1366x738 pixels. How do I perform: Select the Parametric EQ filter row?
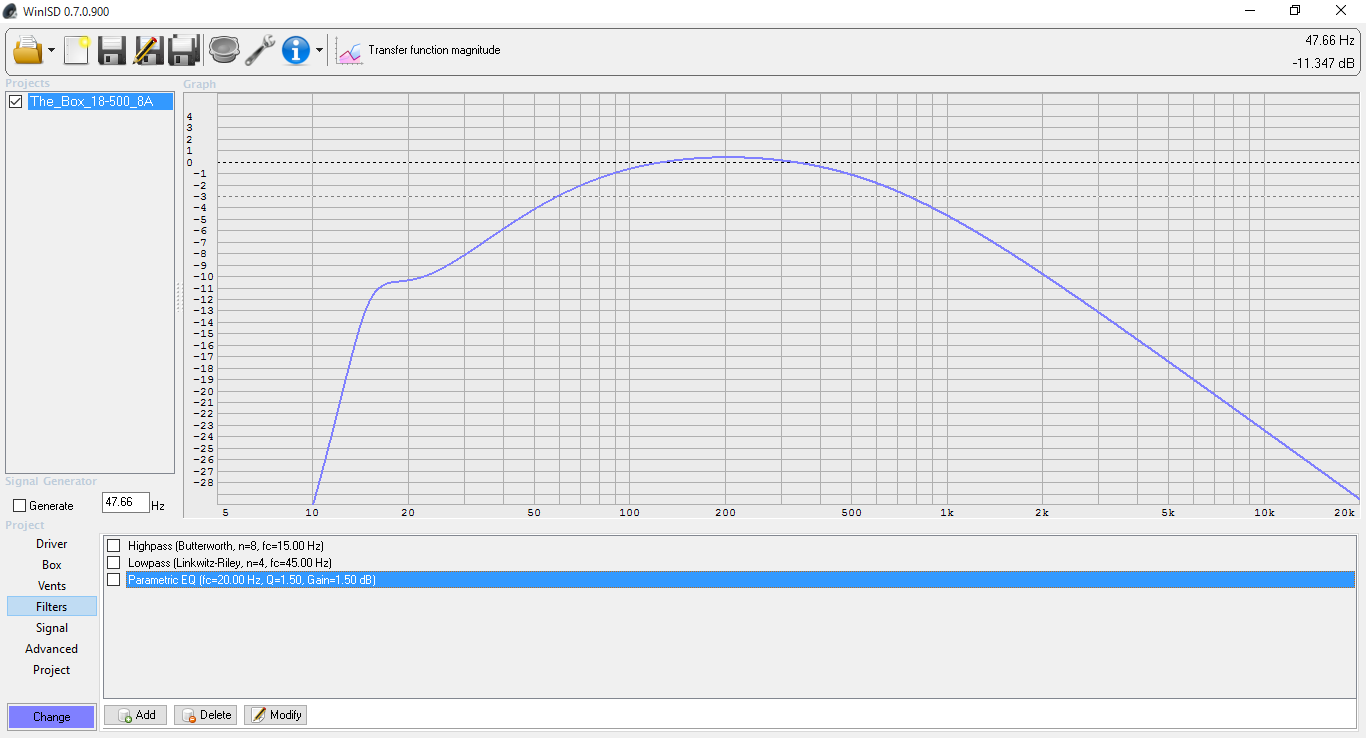pos(739,579)
